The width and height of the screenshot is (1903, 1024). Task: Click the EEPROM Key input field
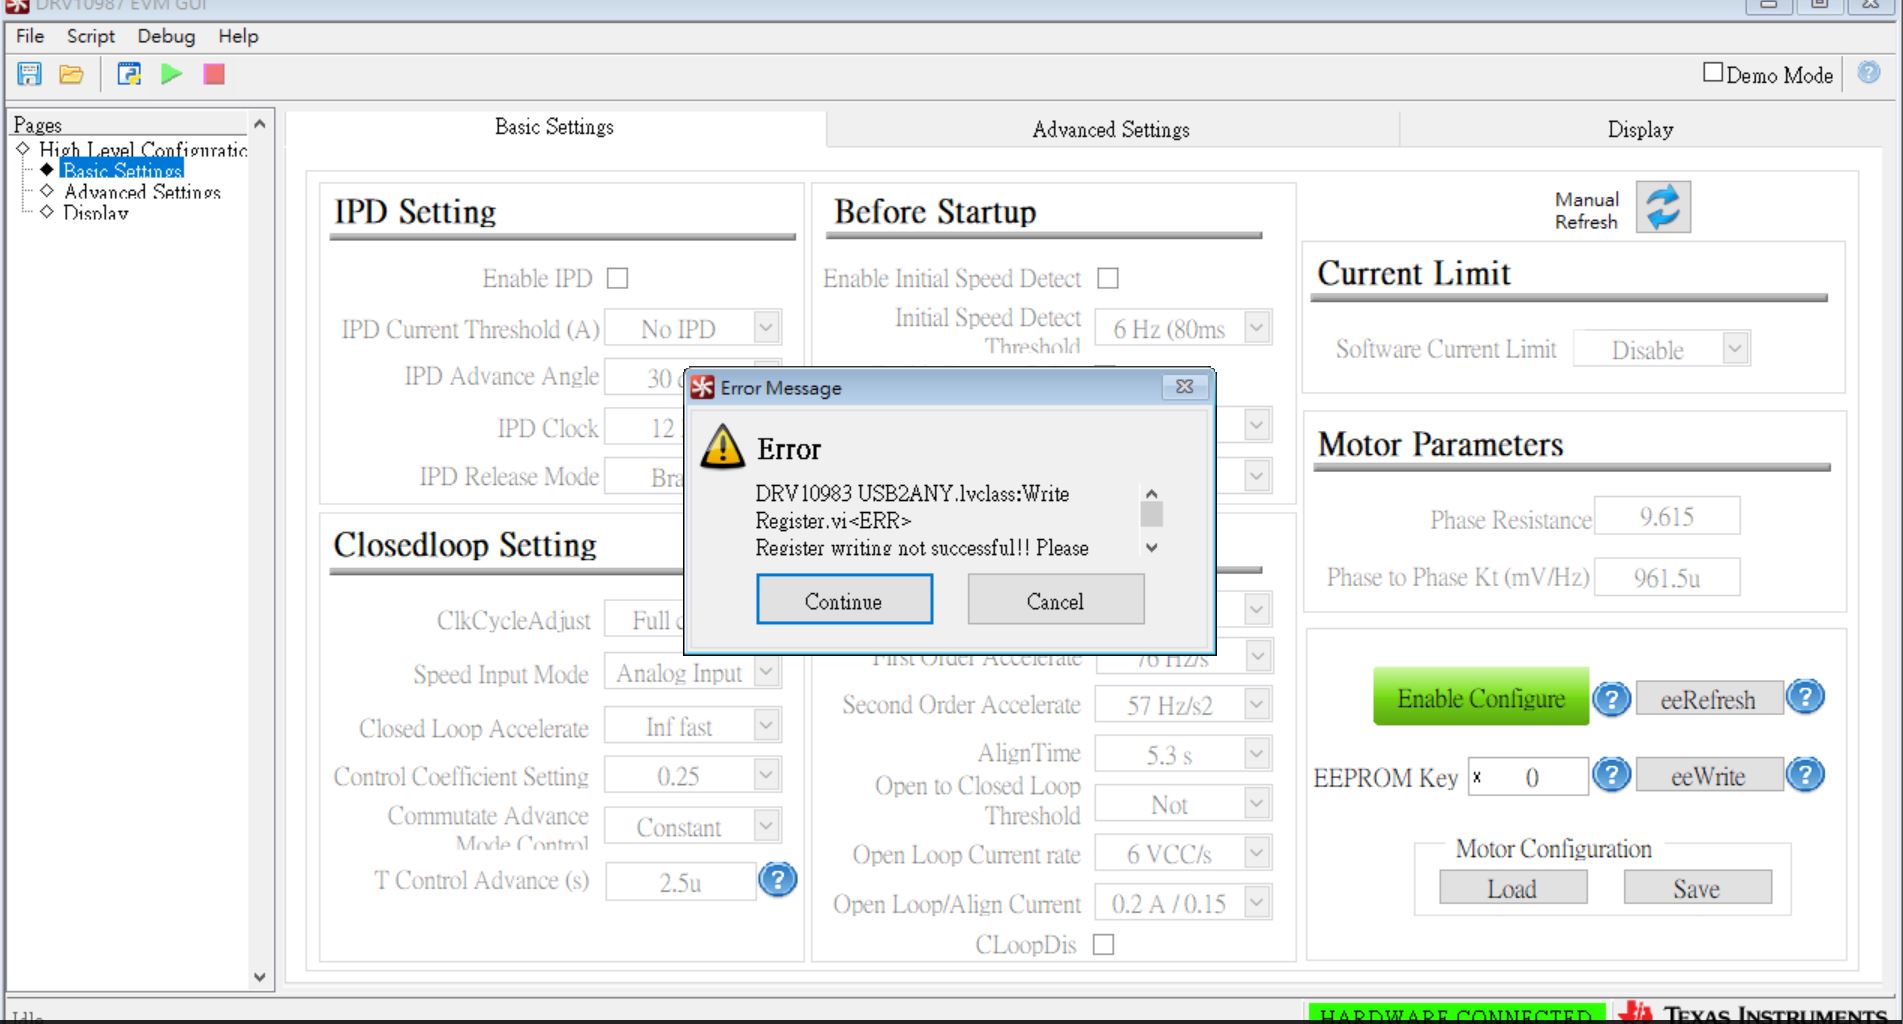coord(1528,776)
